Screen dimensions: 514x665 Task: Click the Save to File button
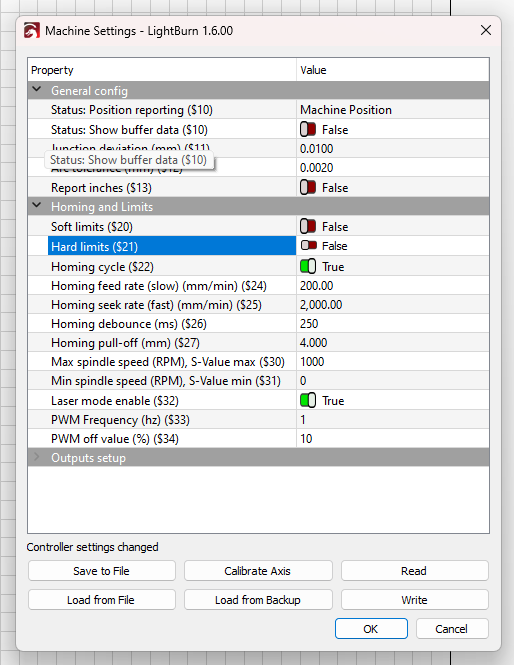click(x=102, y=571)
